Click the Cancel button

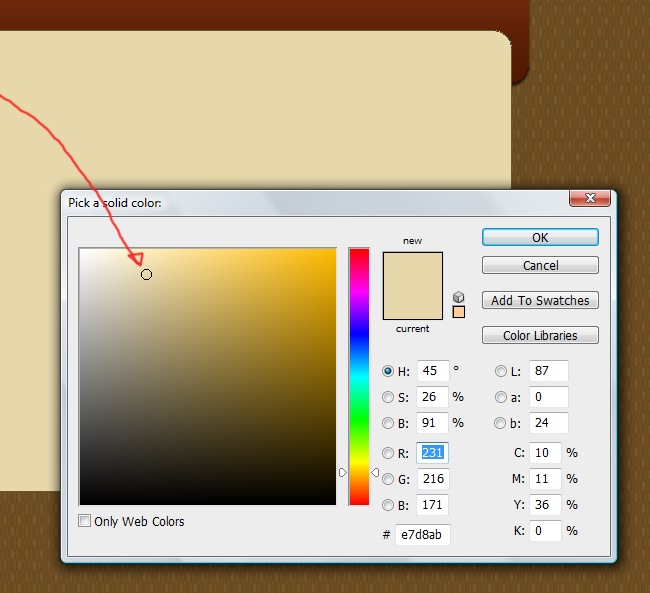click(540, 265)
